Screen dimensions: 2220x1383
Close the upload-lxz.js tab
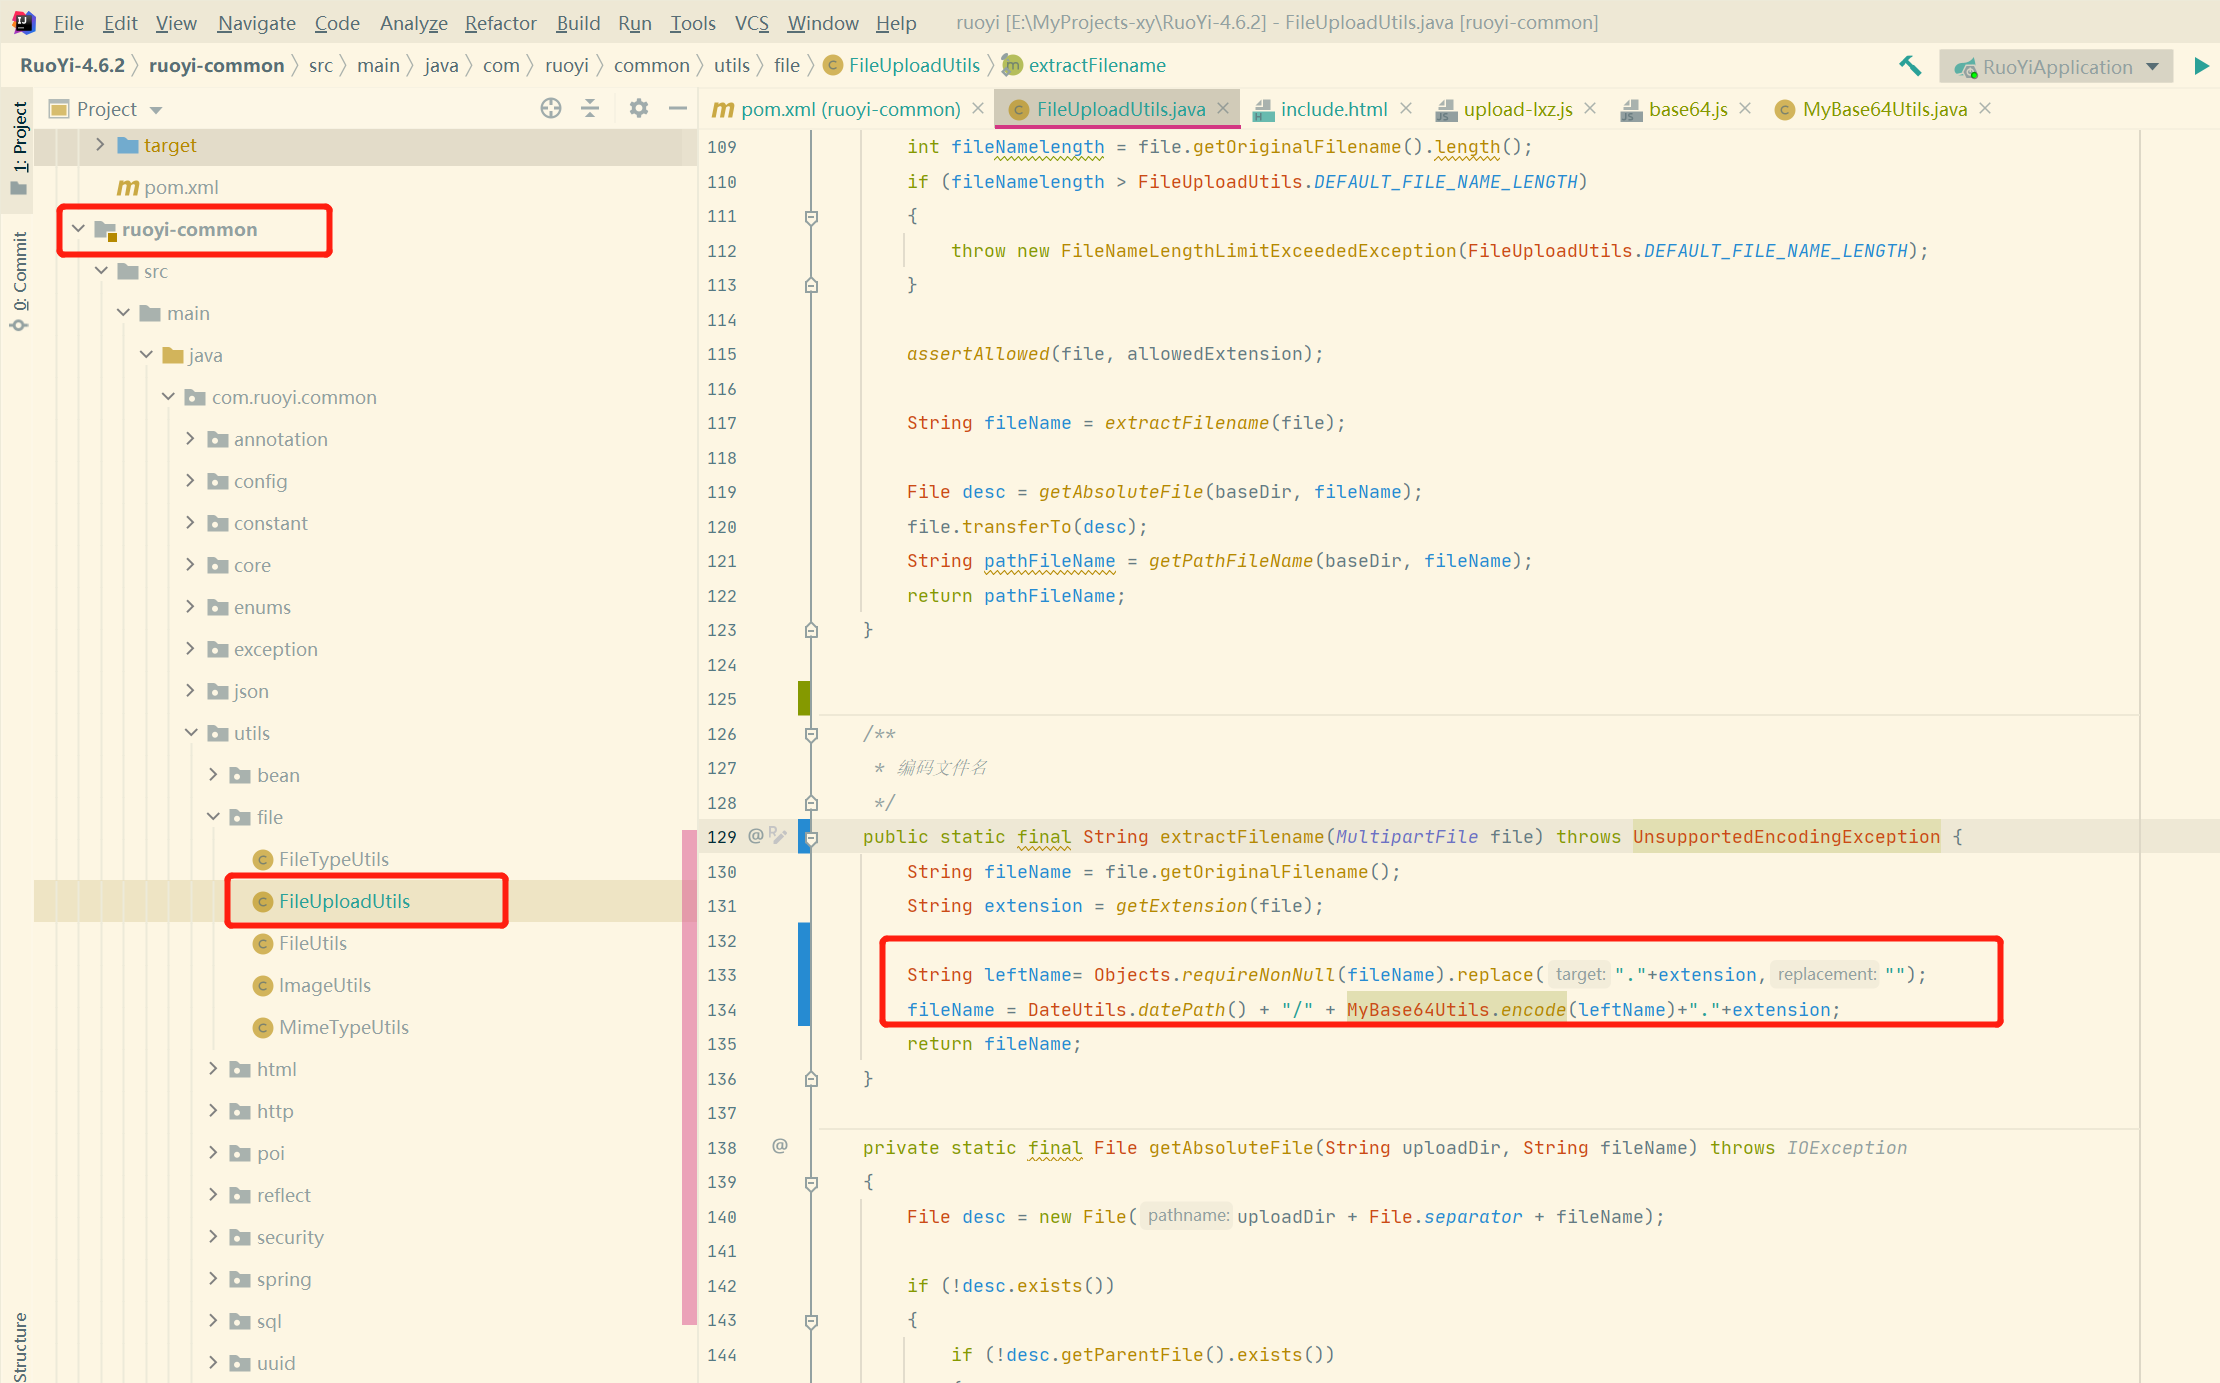[1590, 108]
